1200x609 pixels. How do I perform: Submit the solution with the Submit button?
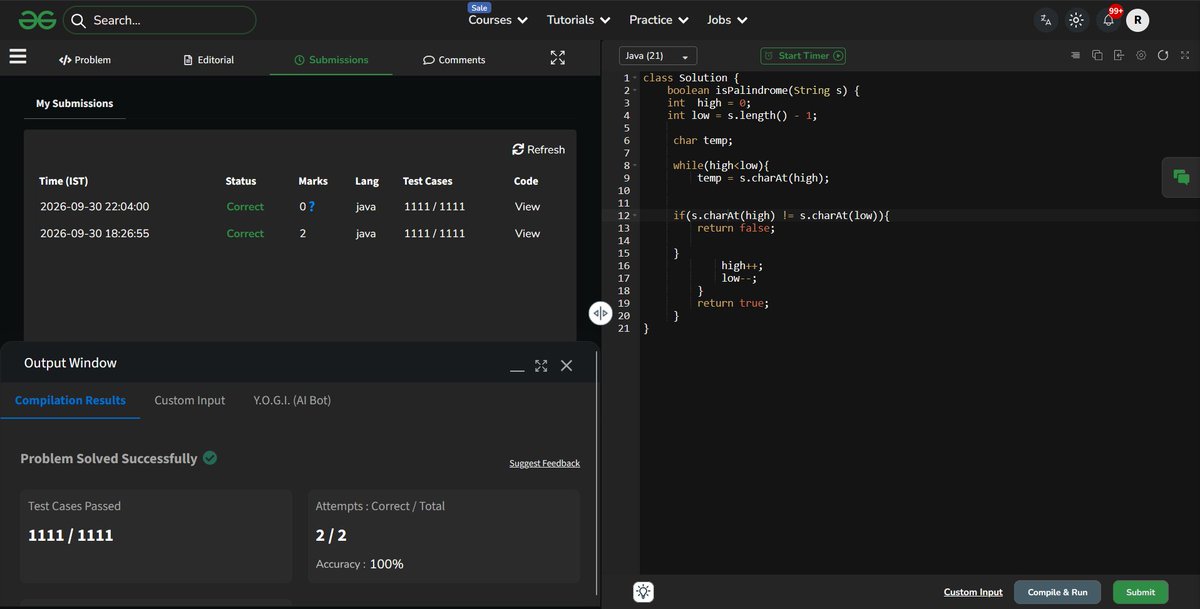click(x=1140, y=592)
